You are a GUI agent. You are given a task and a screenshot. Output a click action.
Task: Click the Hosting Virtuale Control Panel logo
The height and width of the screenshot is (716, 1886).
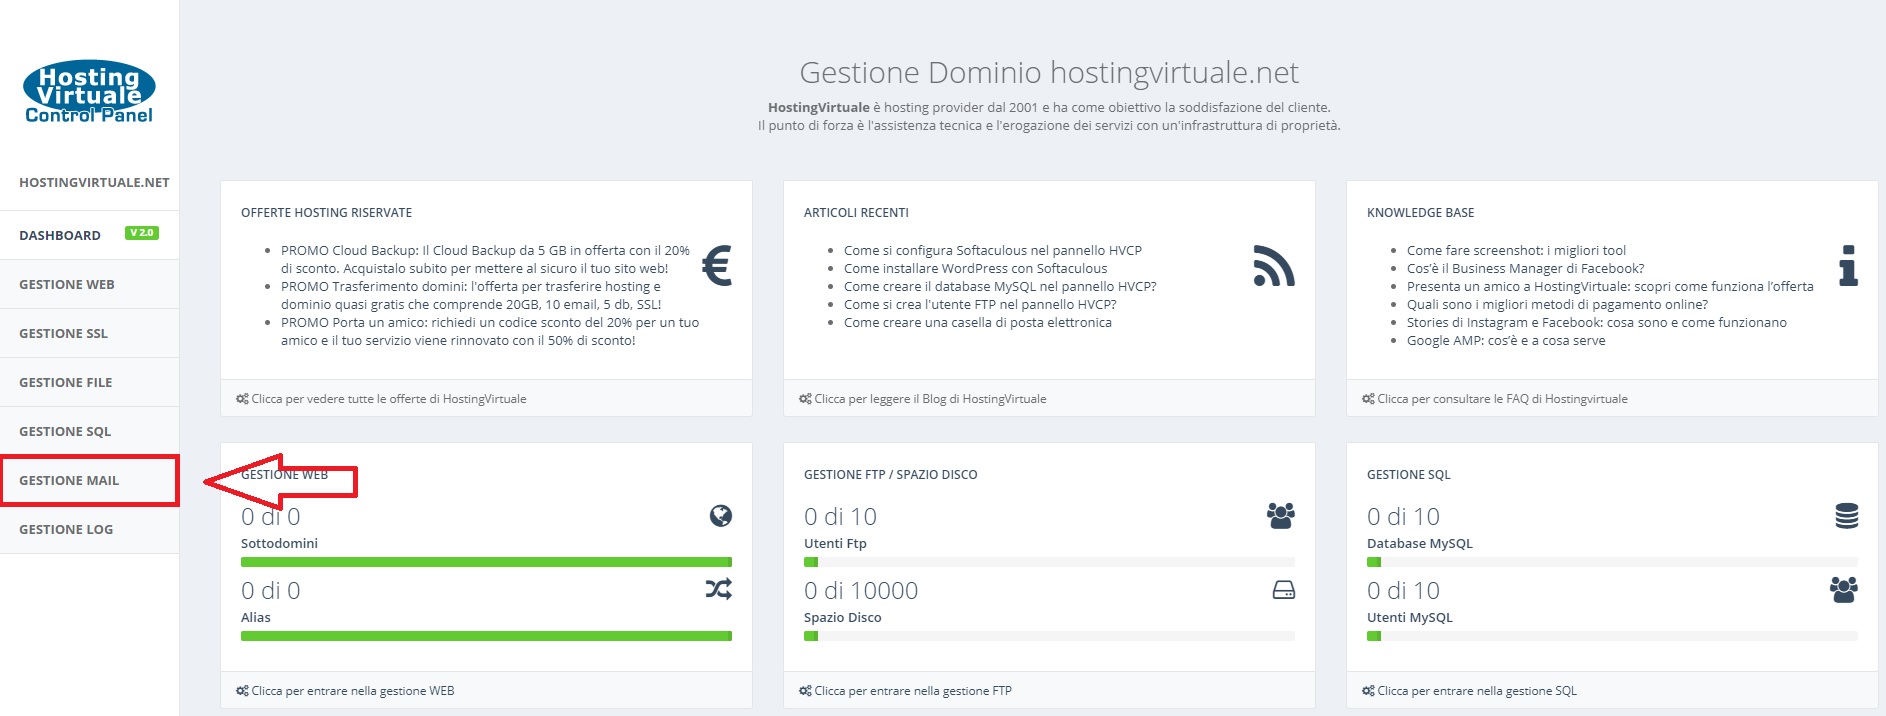pos(89,92)
